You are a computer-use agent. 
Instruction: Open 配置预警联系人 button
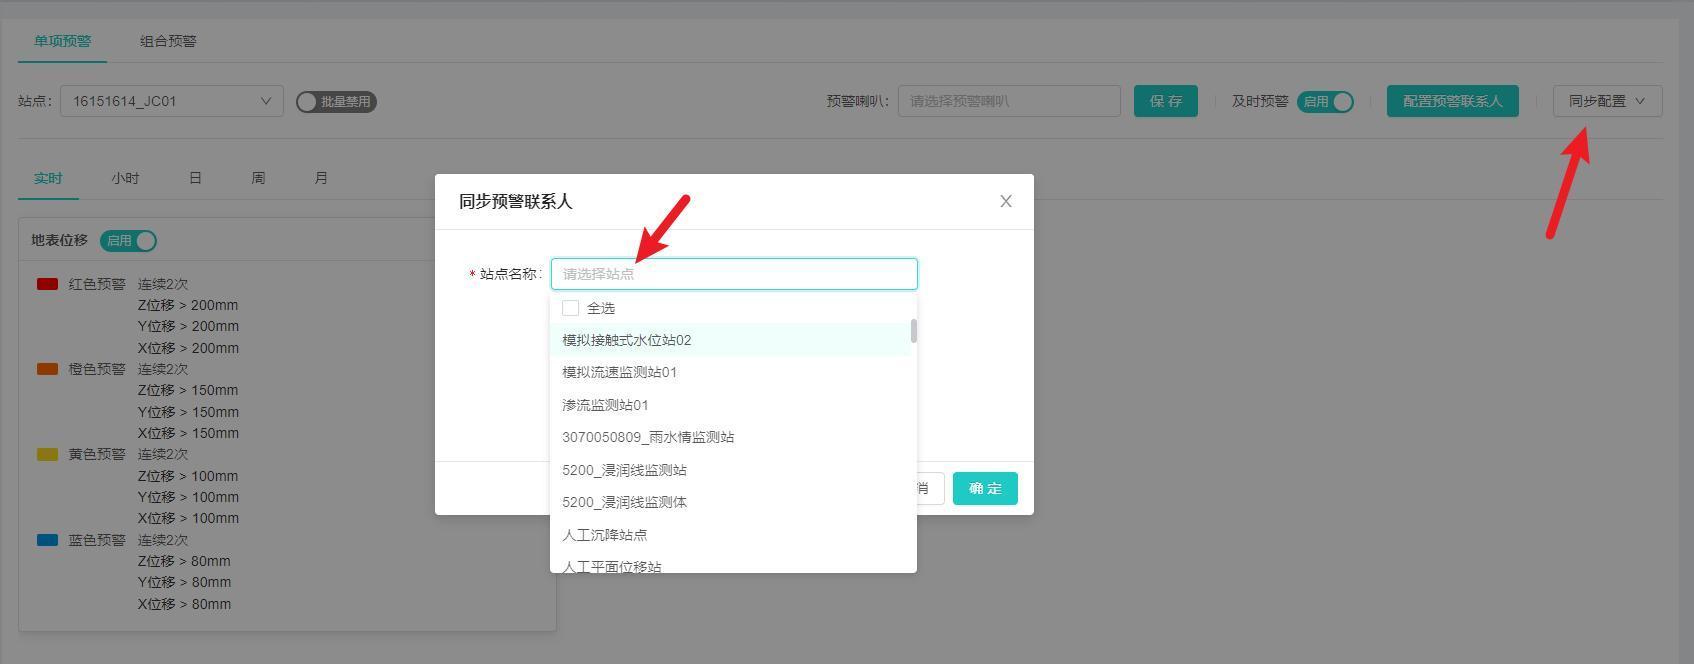click(1452, 101)
